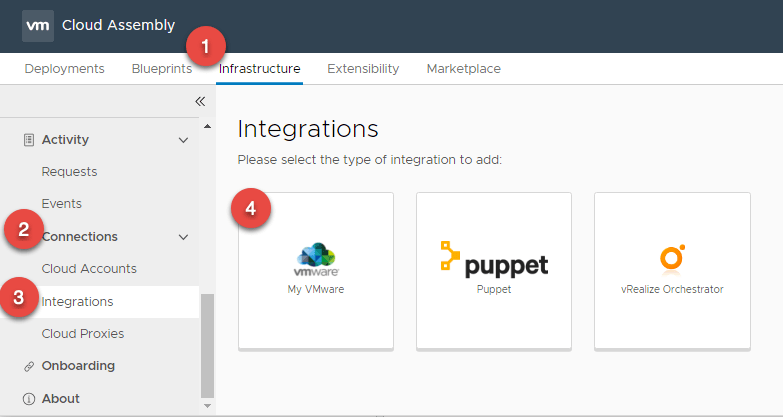
Task: Click the sidebar scroll down arrow
Action: (x=208, y=406)
